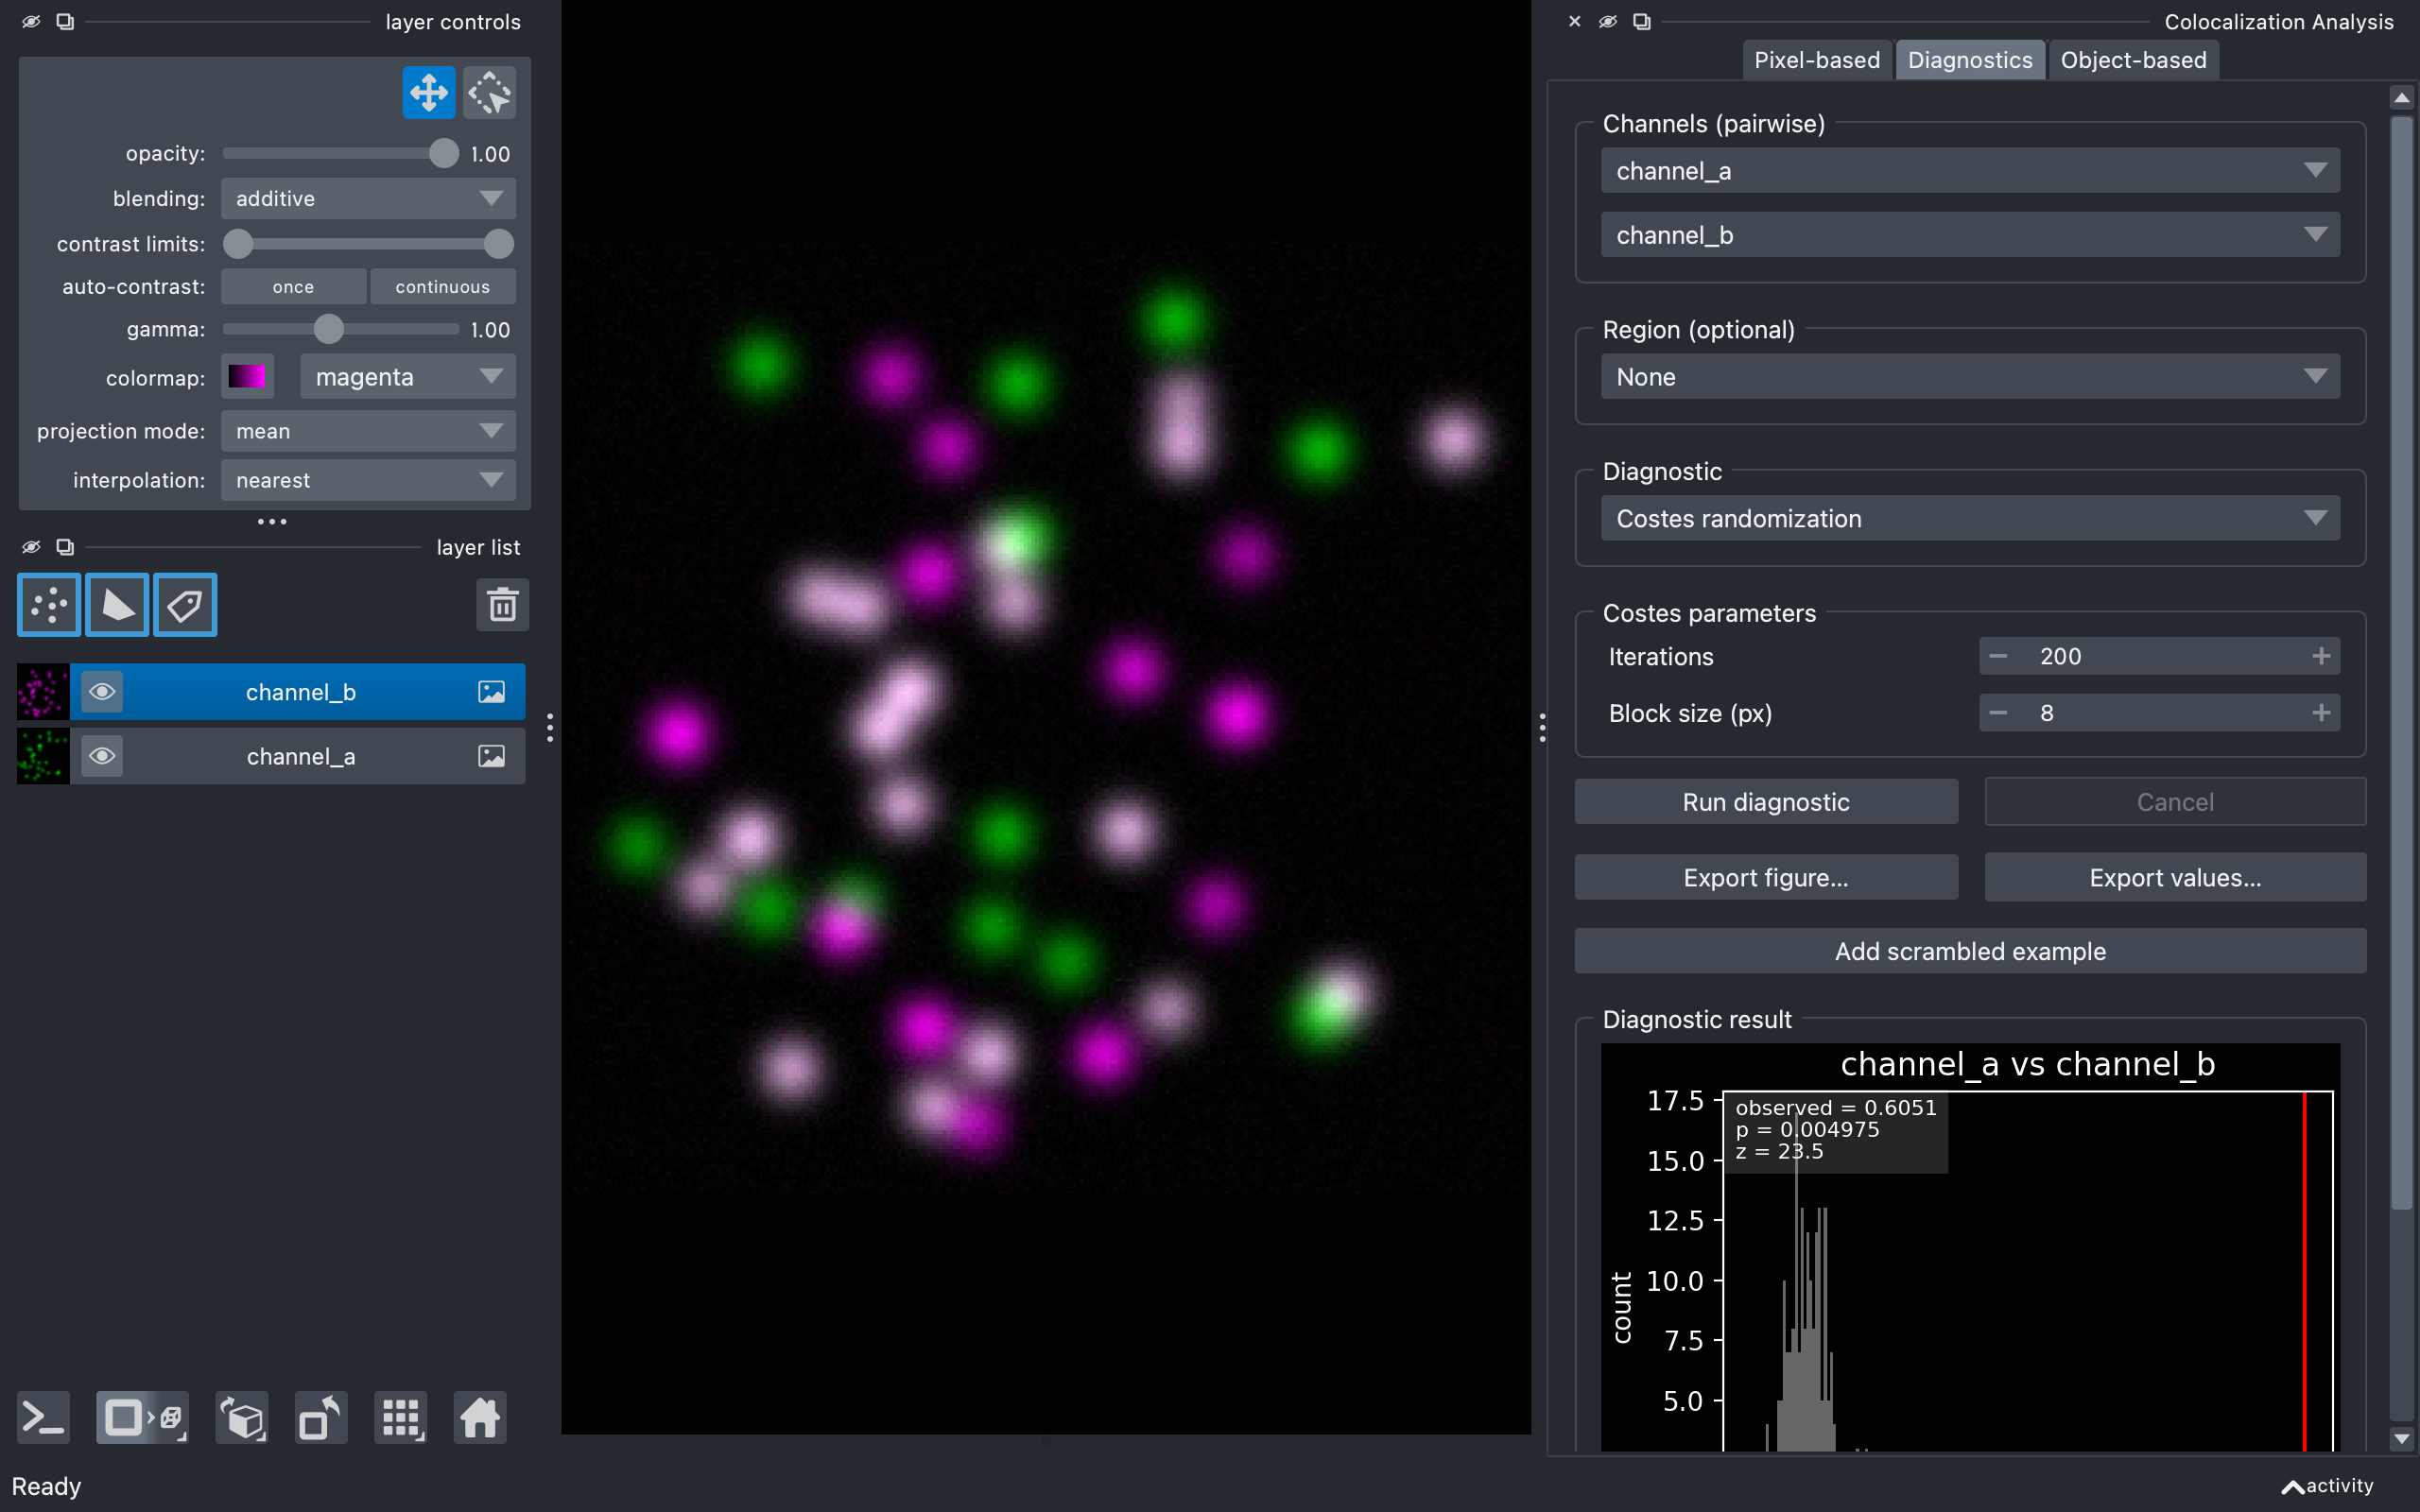Click the layer controls expand dots

tap(272, 521)
